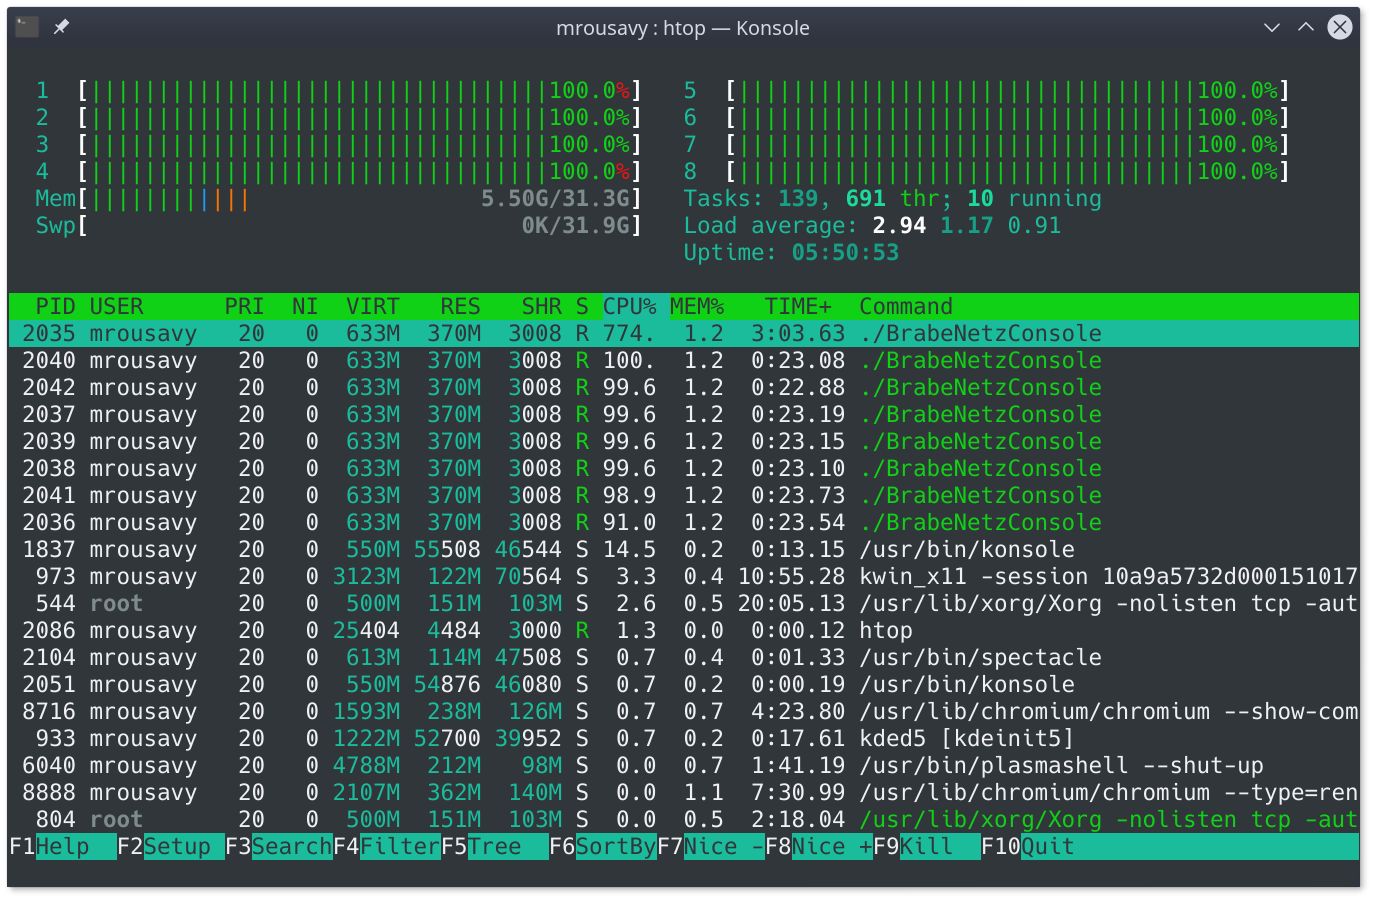Sort by the PRI column header
Viewport: 1373px width, 900px height.
(244, 307)
